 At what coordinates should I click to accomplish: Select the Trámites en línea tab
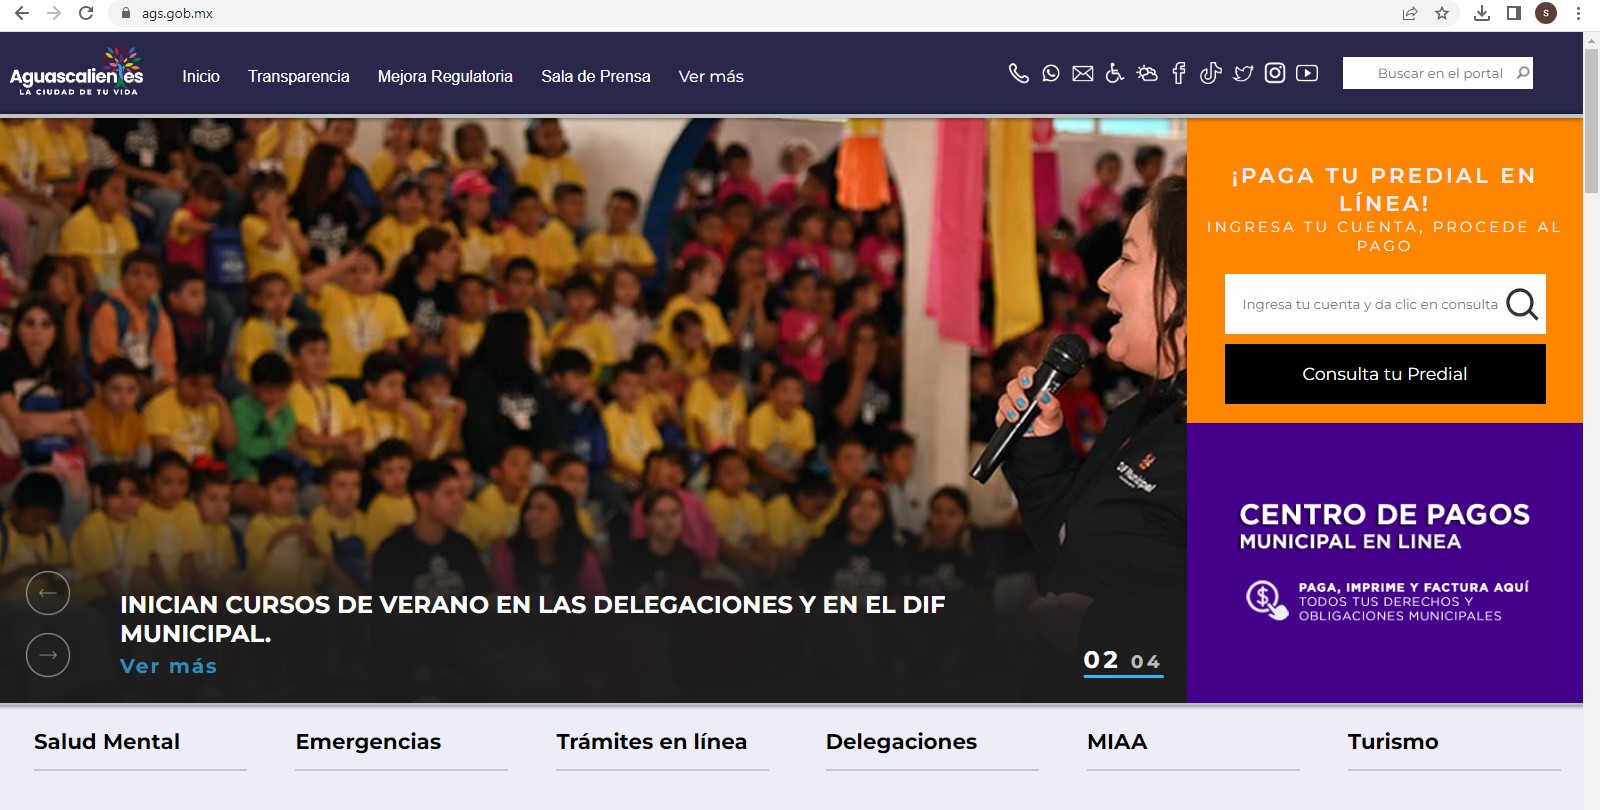pos(652,742)
